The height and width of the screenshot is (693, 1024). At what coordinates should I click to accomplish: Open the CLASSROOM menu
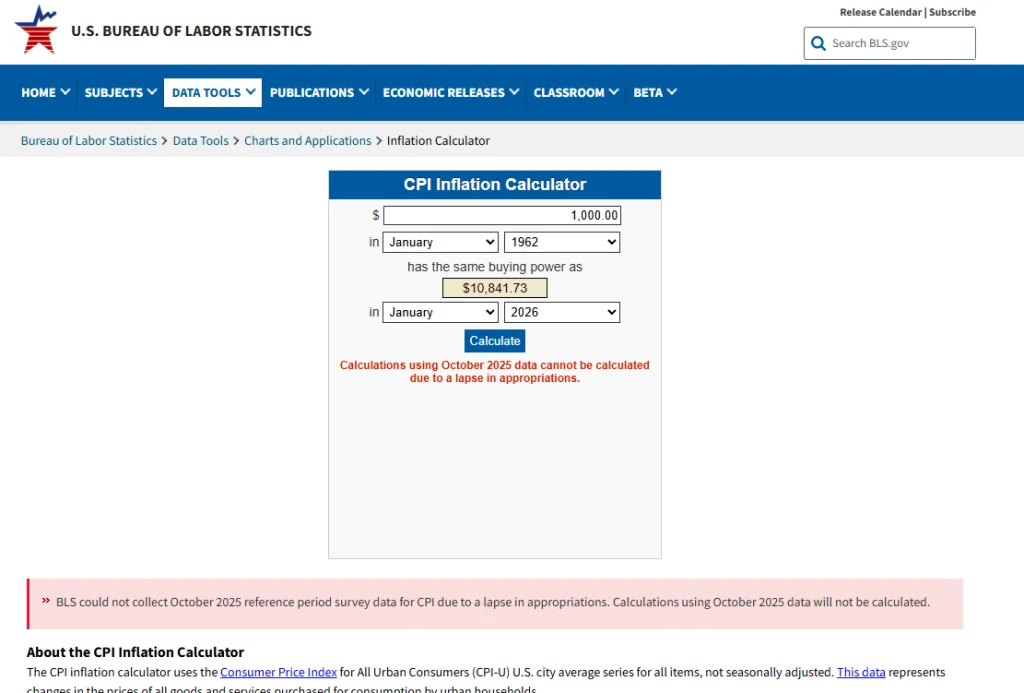pyautogui.click(x=575, y=93)
